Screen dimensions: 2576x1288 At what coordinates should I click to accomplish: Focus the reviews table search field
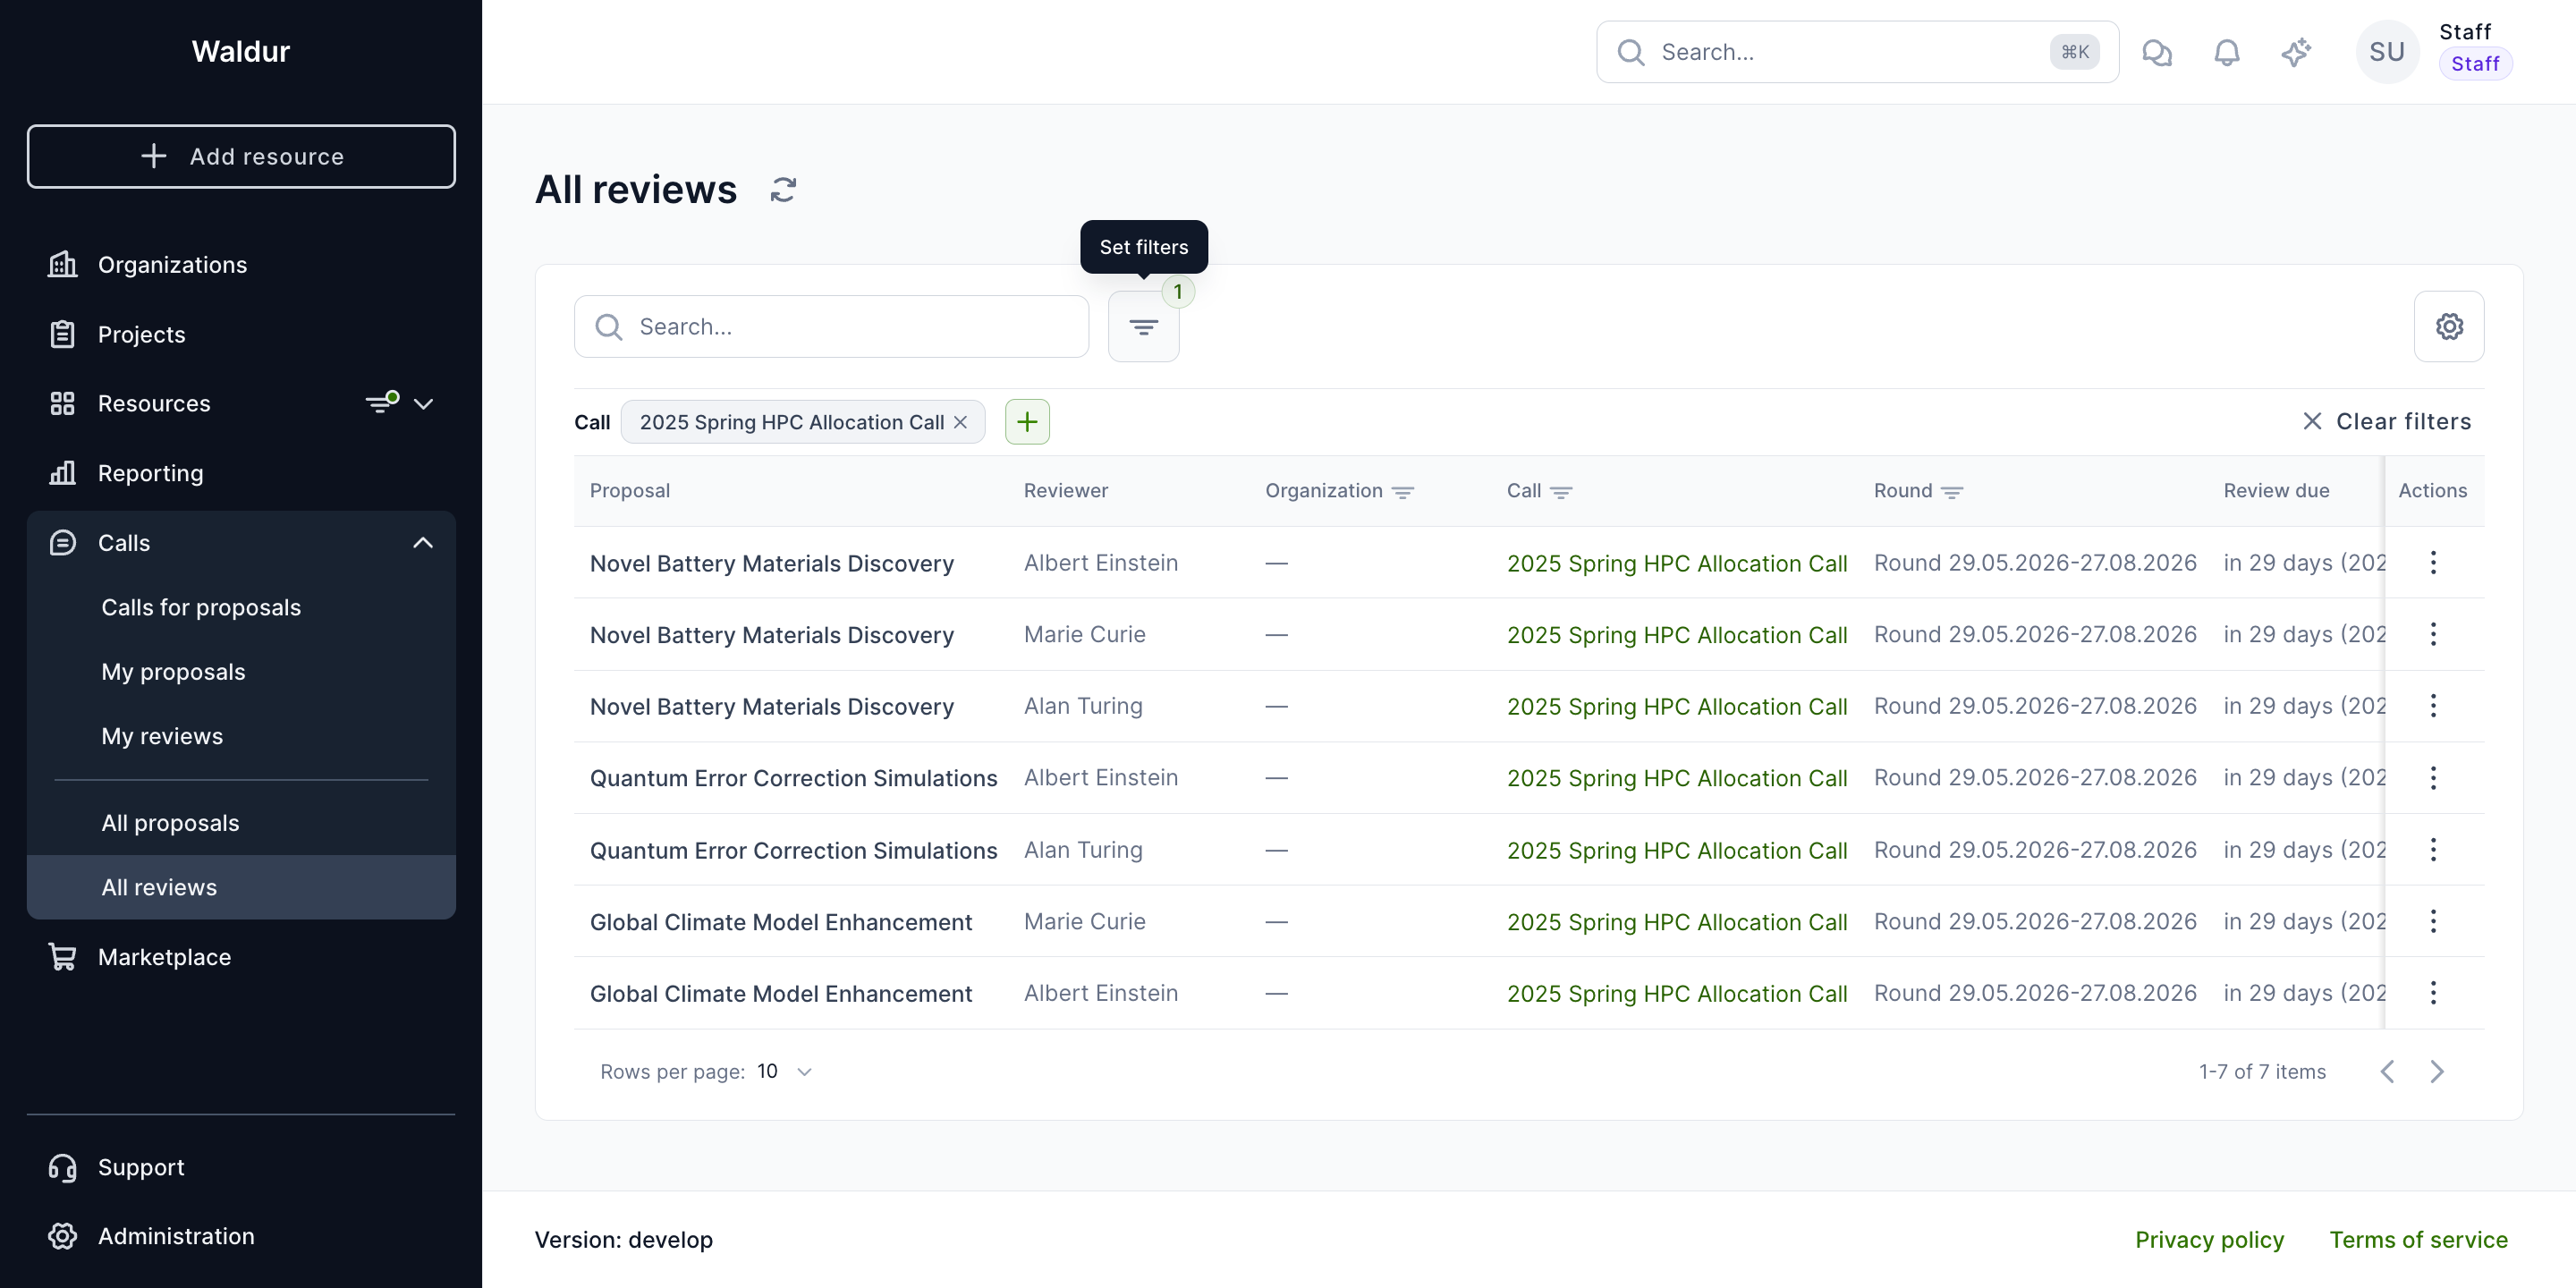pos(831,326)
